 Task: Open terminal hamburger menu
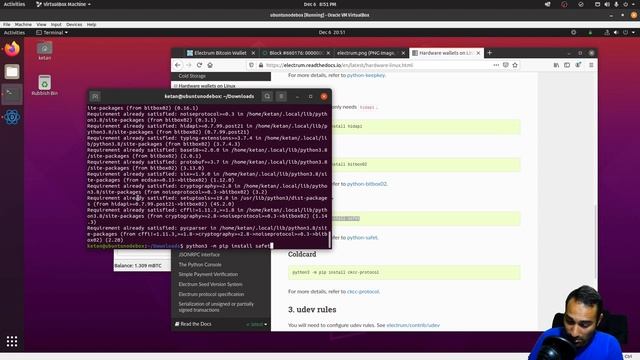point(281,96)
